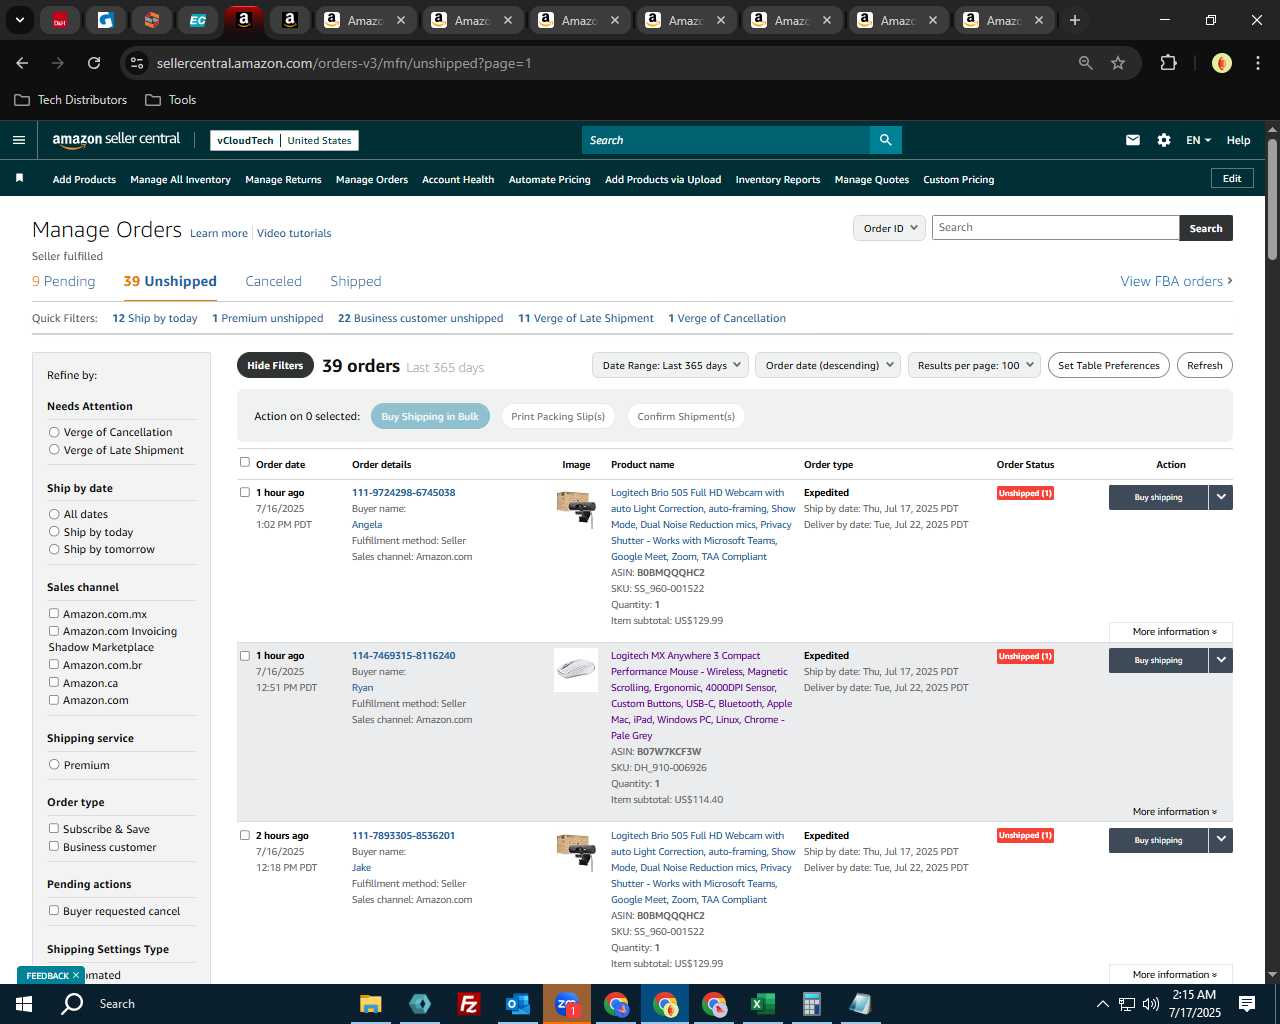Bookmark this page with star icon
The width and height of the screenshot is (1280, 1024).
click(x=1118, y=63)
